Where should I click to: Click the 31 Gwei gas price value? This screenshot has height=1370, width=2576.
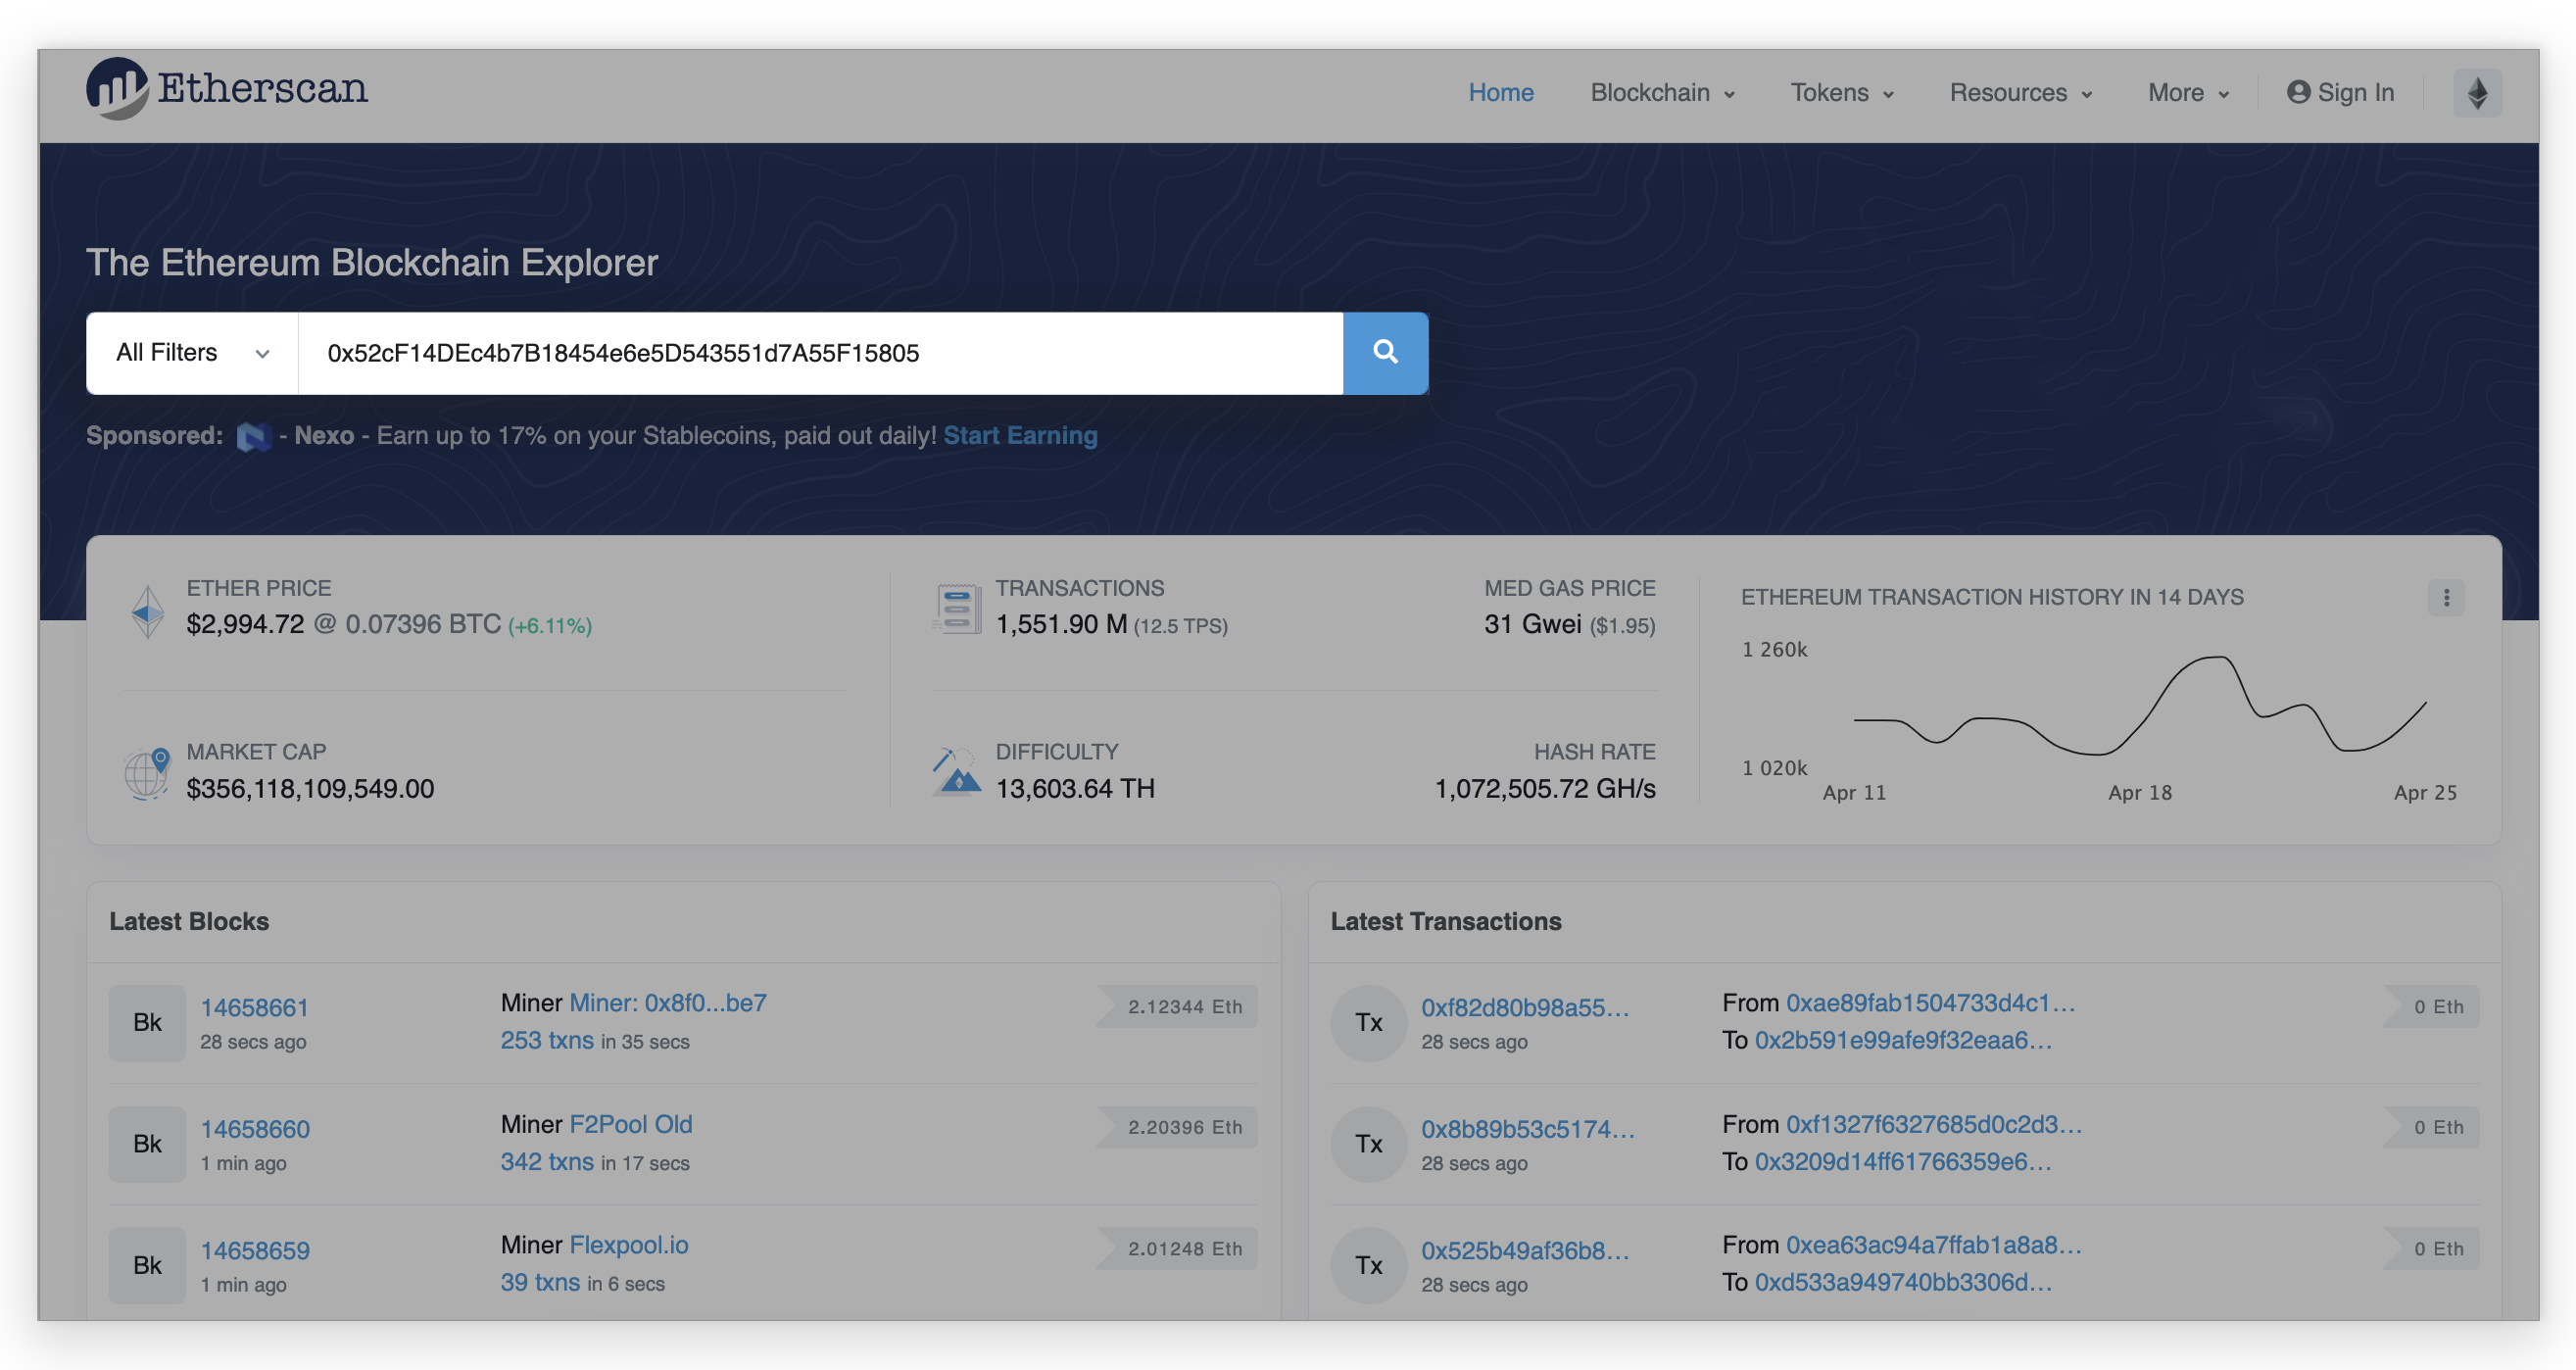click(x=1532, y=625)
